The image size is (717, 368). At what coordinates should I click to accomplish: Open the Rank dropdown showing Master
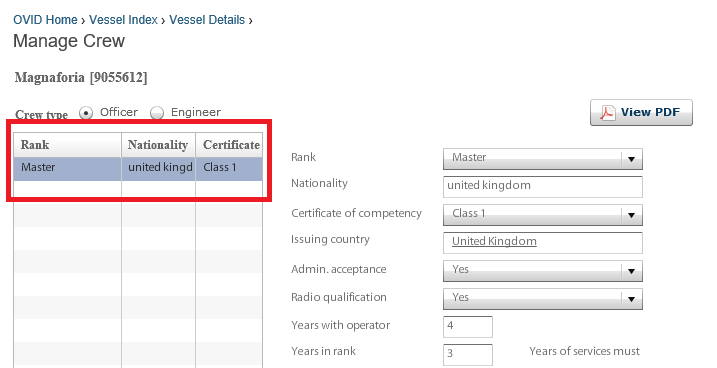point(543,159)
